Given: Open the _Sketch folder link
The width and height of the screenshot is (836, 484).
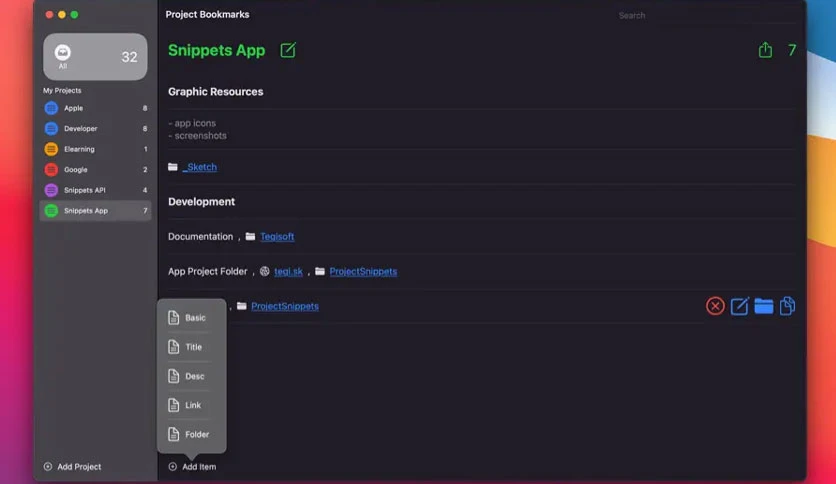Looking at the screenshot, I should 199,167.
